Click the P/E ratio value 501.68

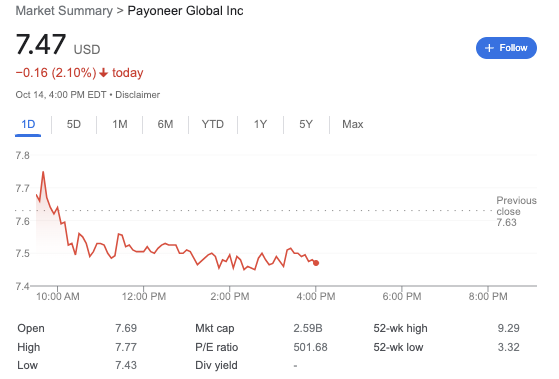310,347
